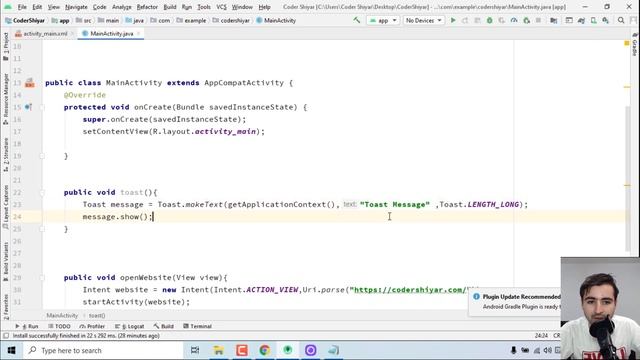Image resolution: width=640 pixels, height=360 pixels.
Task: Open the Profile app gauge icon
Action: (514, 20)
